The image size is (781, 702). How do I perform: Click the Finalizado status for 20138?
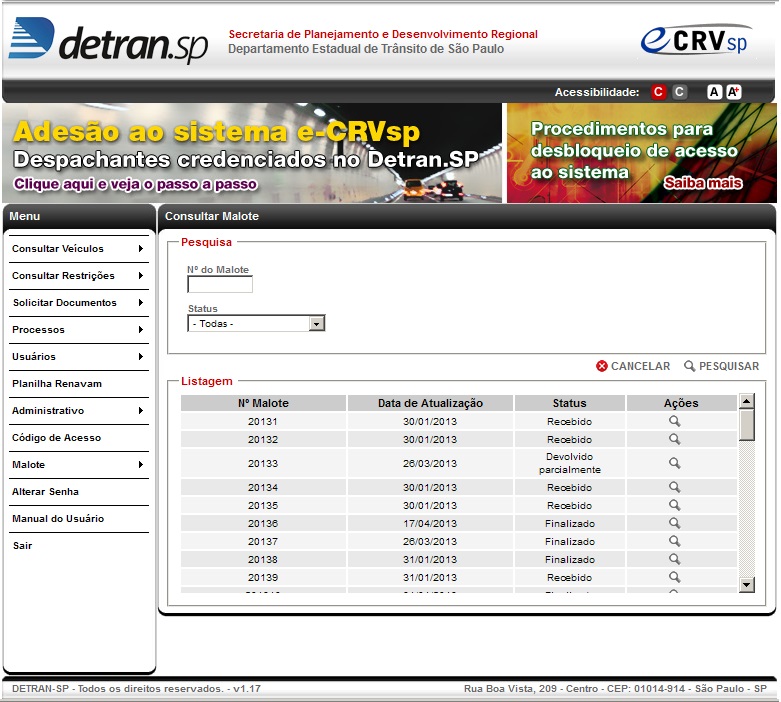569,560
